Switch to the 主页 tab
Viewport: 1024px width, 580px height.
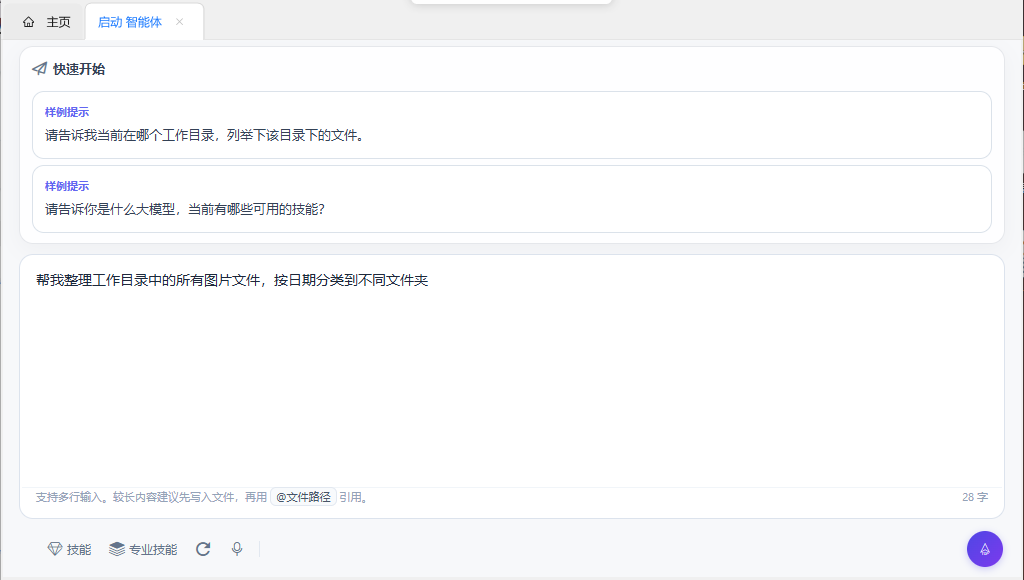click(46, 20)
